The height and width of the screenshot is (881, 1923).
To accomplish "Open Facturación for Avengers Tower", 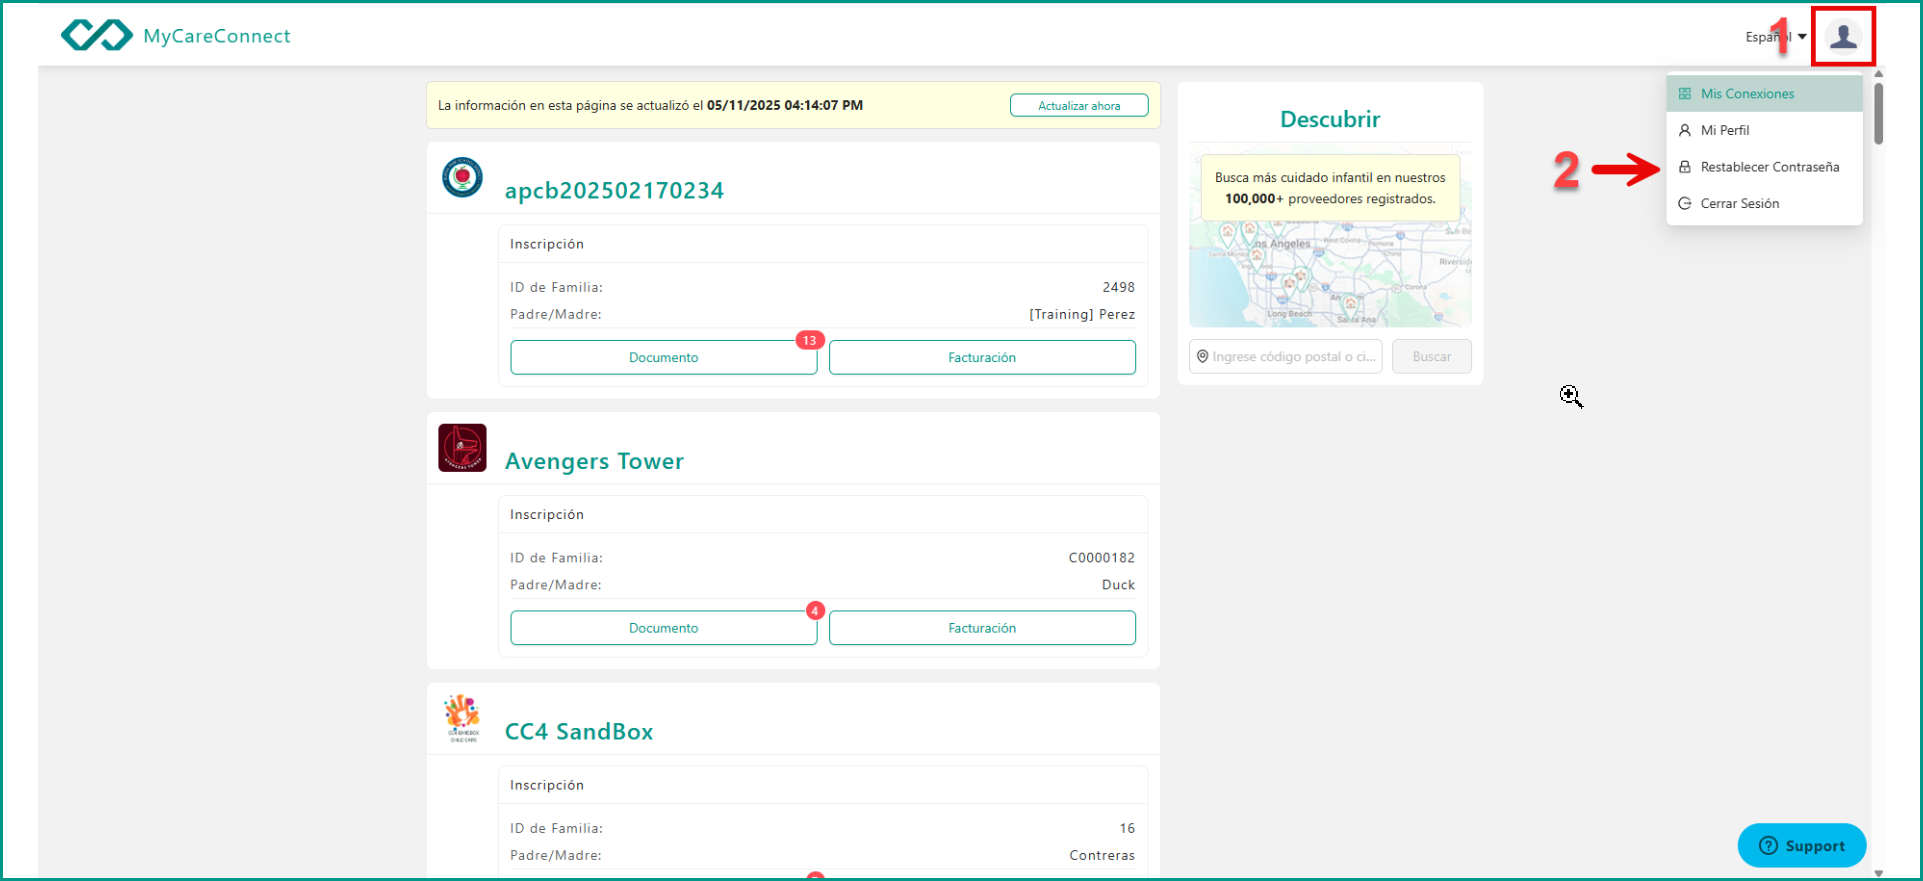I will 981,628.
